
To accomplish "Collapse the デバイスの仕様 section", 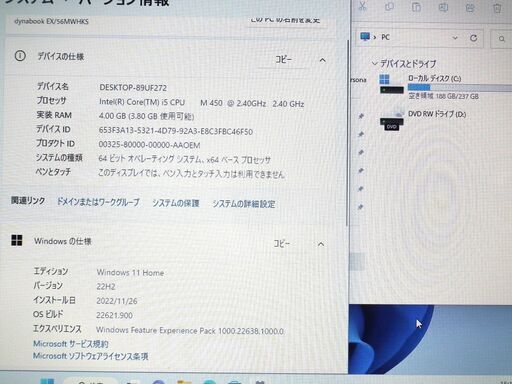I will 322,60.
